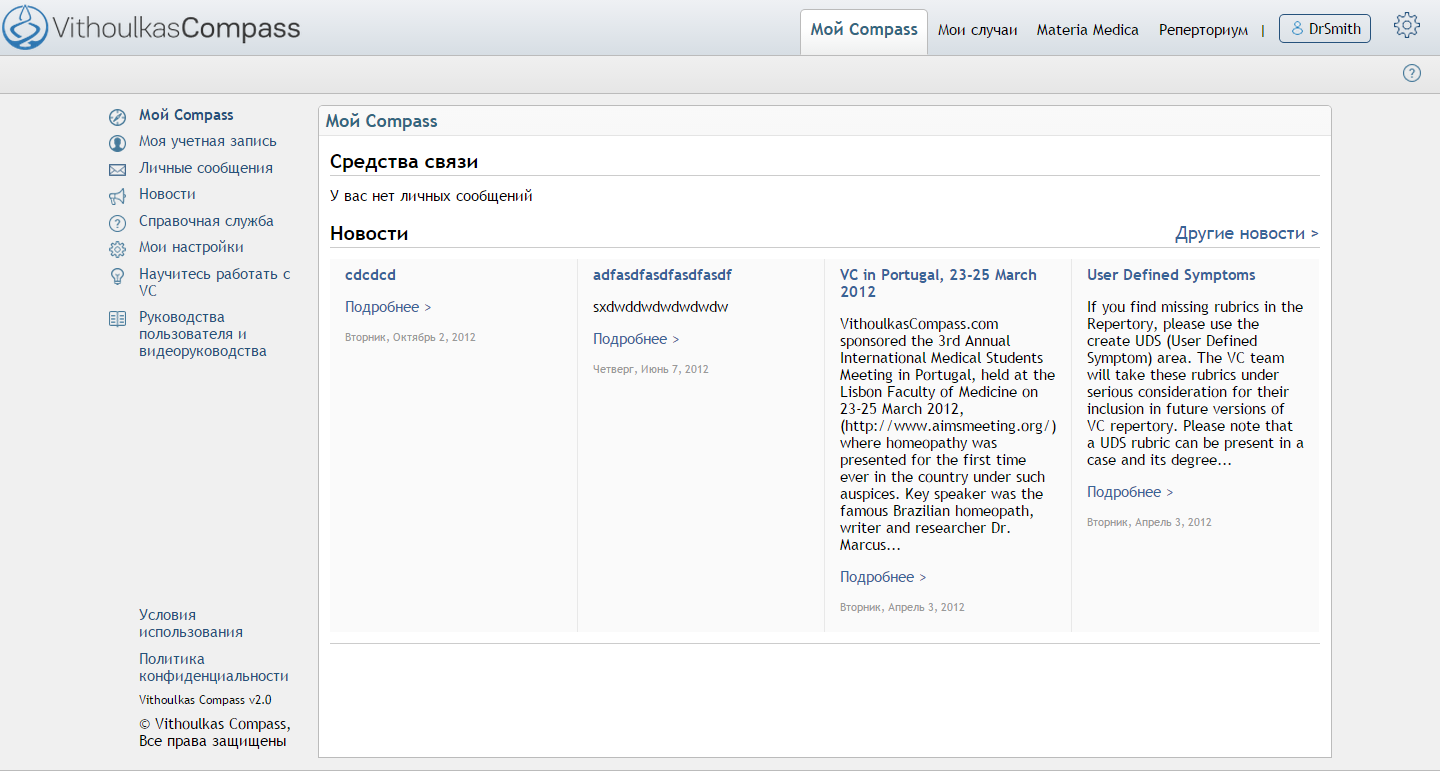Click the date Четверг, Июнь 7, 2012
Viewport: 1441px width, 771px height.
pos(650,369)
